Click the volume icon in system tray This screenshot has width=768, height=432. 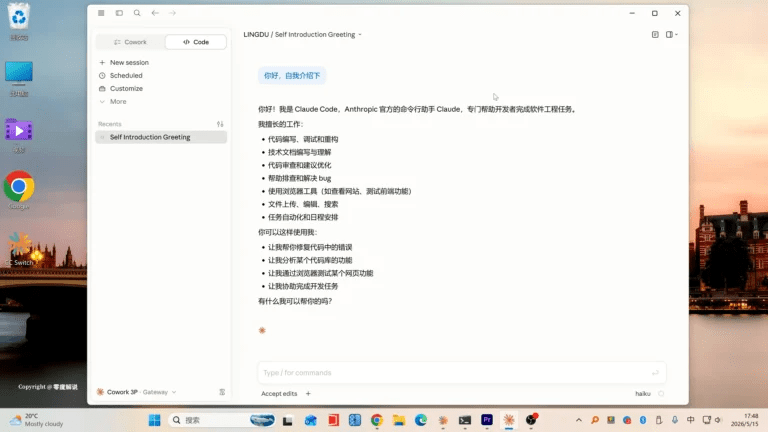[x=718, y=420]
